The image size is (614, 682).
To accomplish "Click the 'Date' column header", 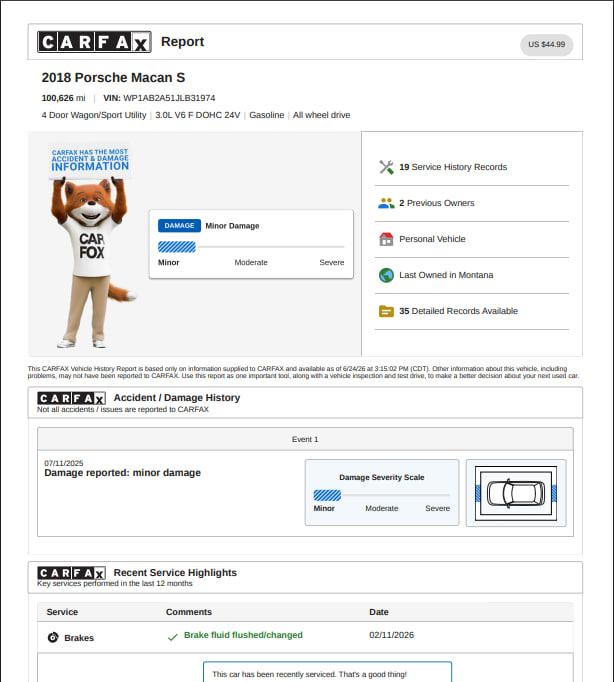I will pos(379,612).
